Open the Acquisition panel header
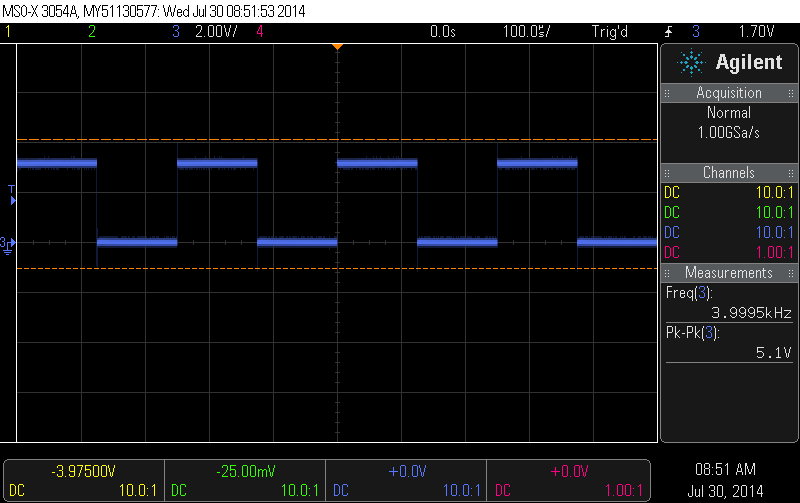Screen dimensions: 800x503 (729, 93)
